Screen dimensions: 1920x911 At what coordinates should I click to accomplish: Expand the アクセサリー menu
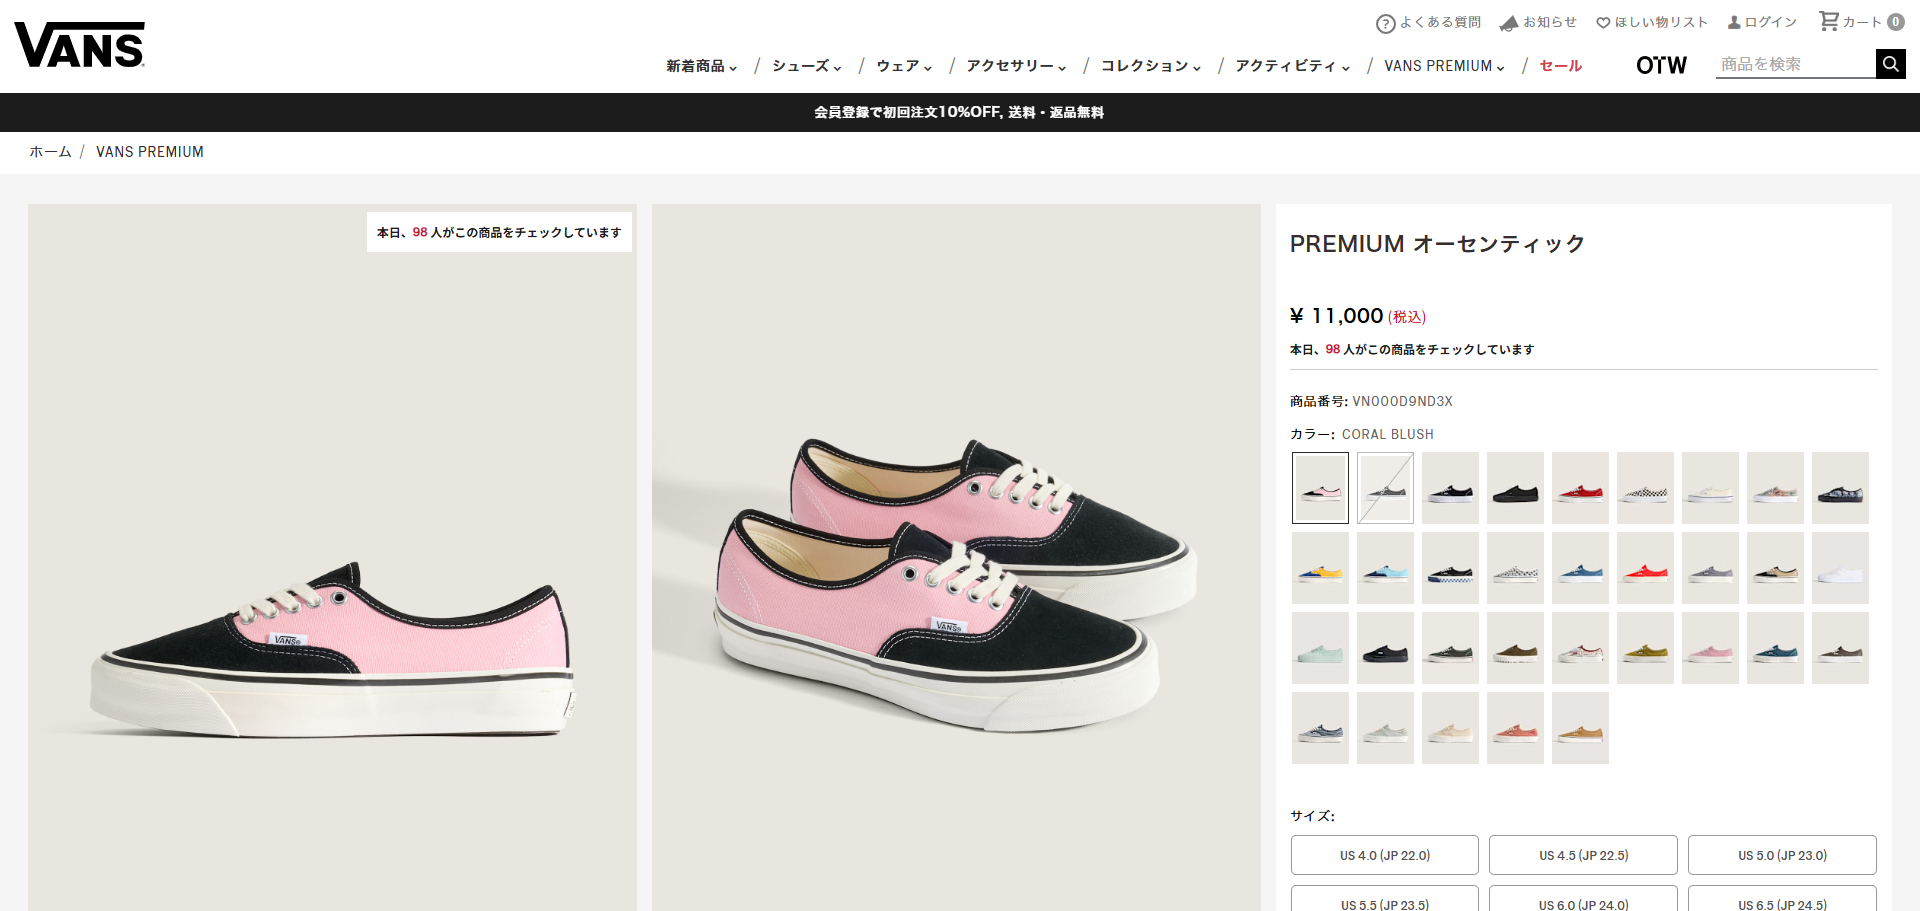(x=1016, y=66)
